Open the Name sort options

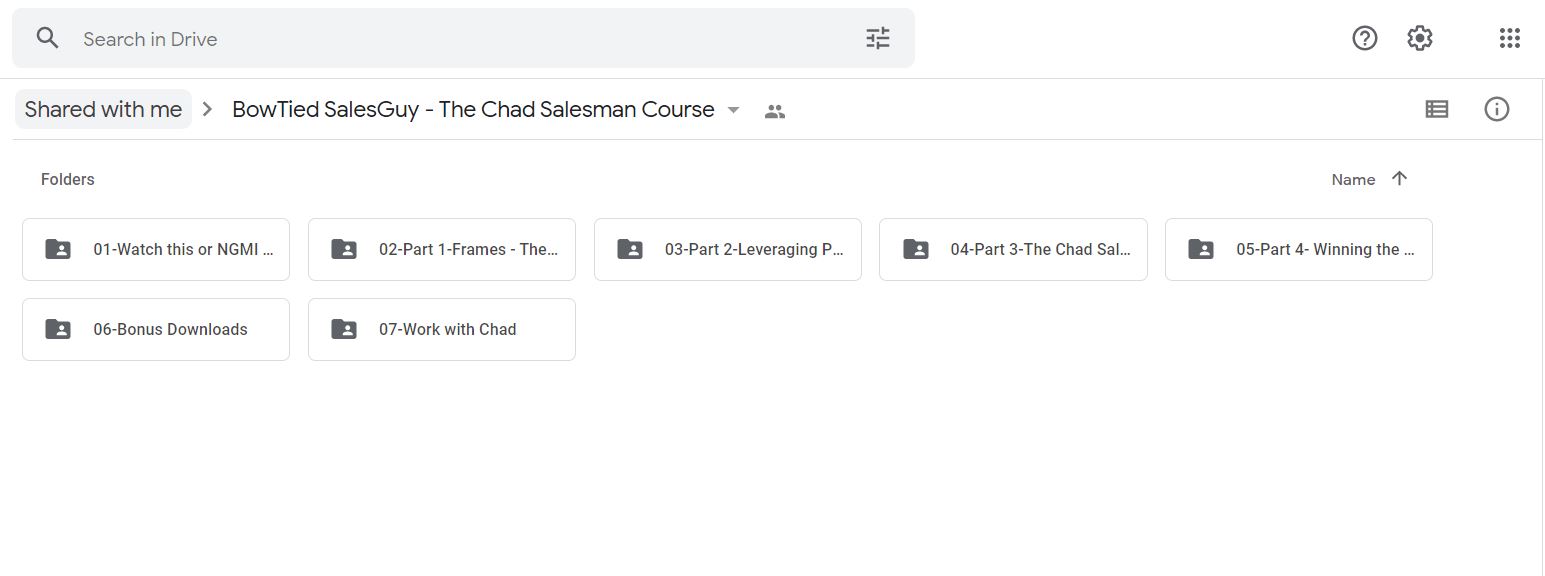pos(1353,180)
